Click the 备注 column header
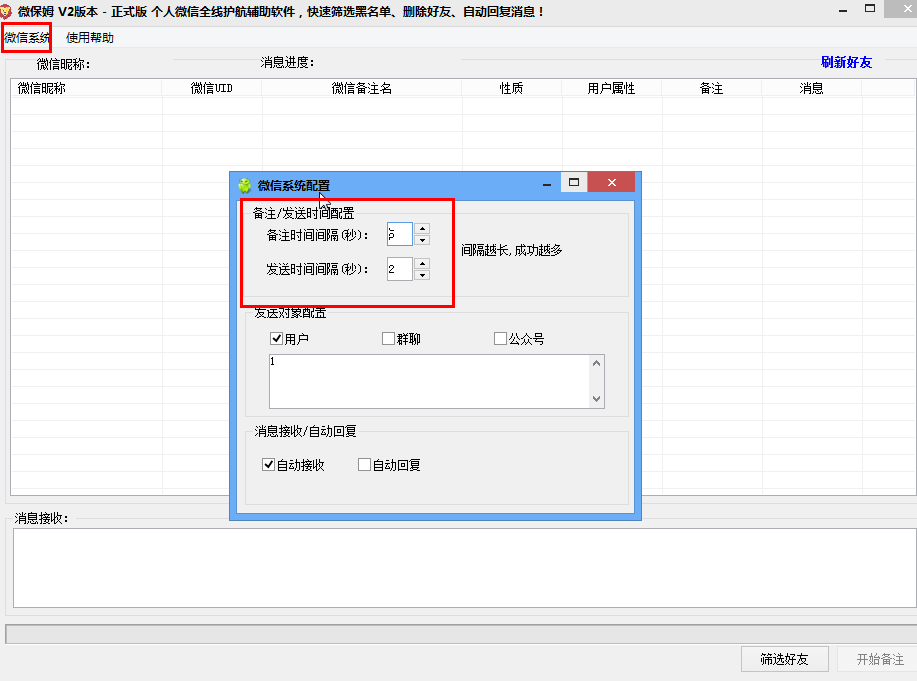The height and width of the screenshot is (681, 917). [x=711, y=88]
